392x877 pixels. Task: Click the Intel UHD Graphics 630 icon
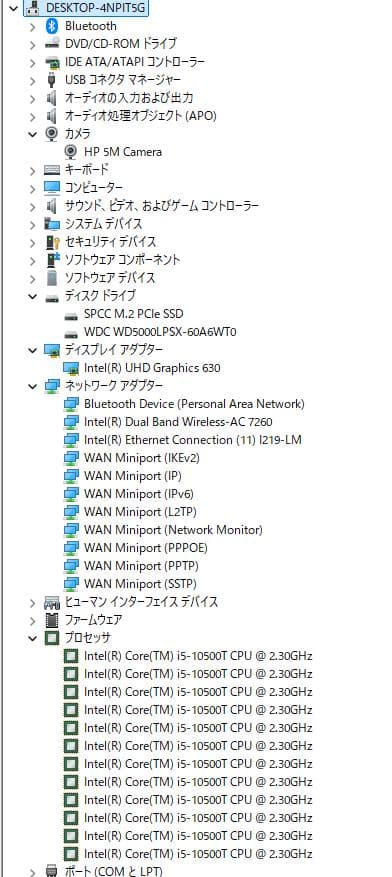pyautogui.click(x=71, y=368)
